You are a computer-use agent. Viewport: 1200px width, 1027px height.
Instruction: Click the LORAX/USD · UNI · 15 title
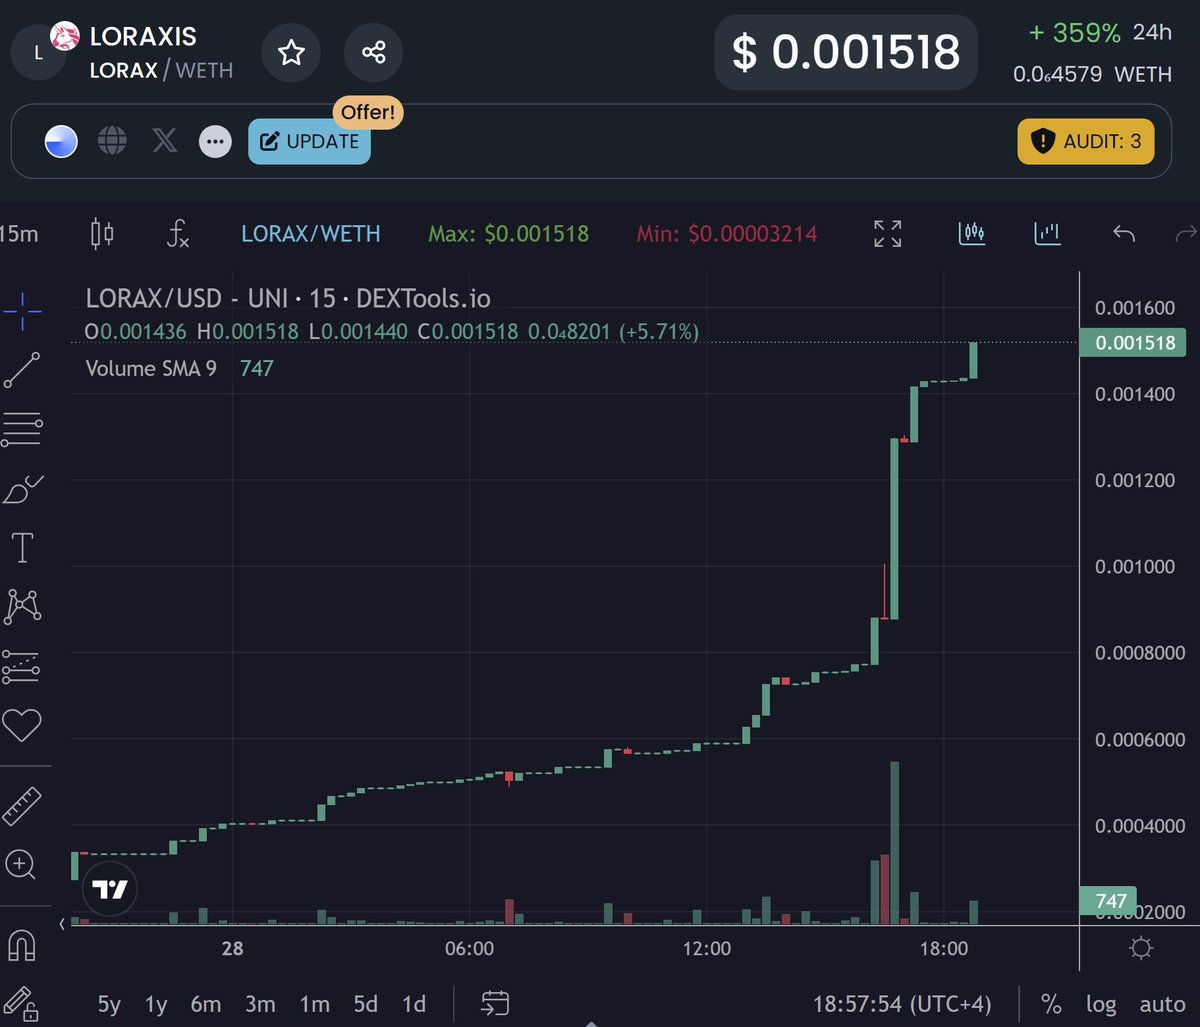coord(288,298)
